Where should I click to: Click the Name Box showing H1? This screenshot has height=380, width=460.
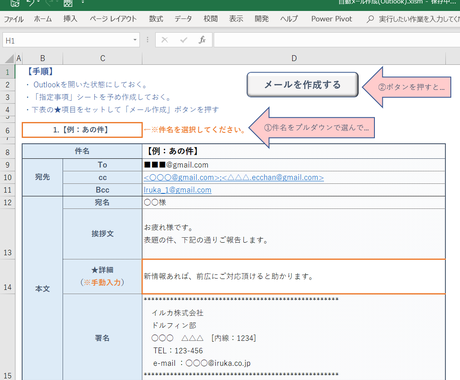67,40
